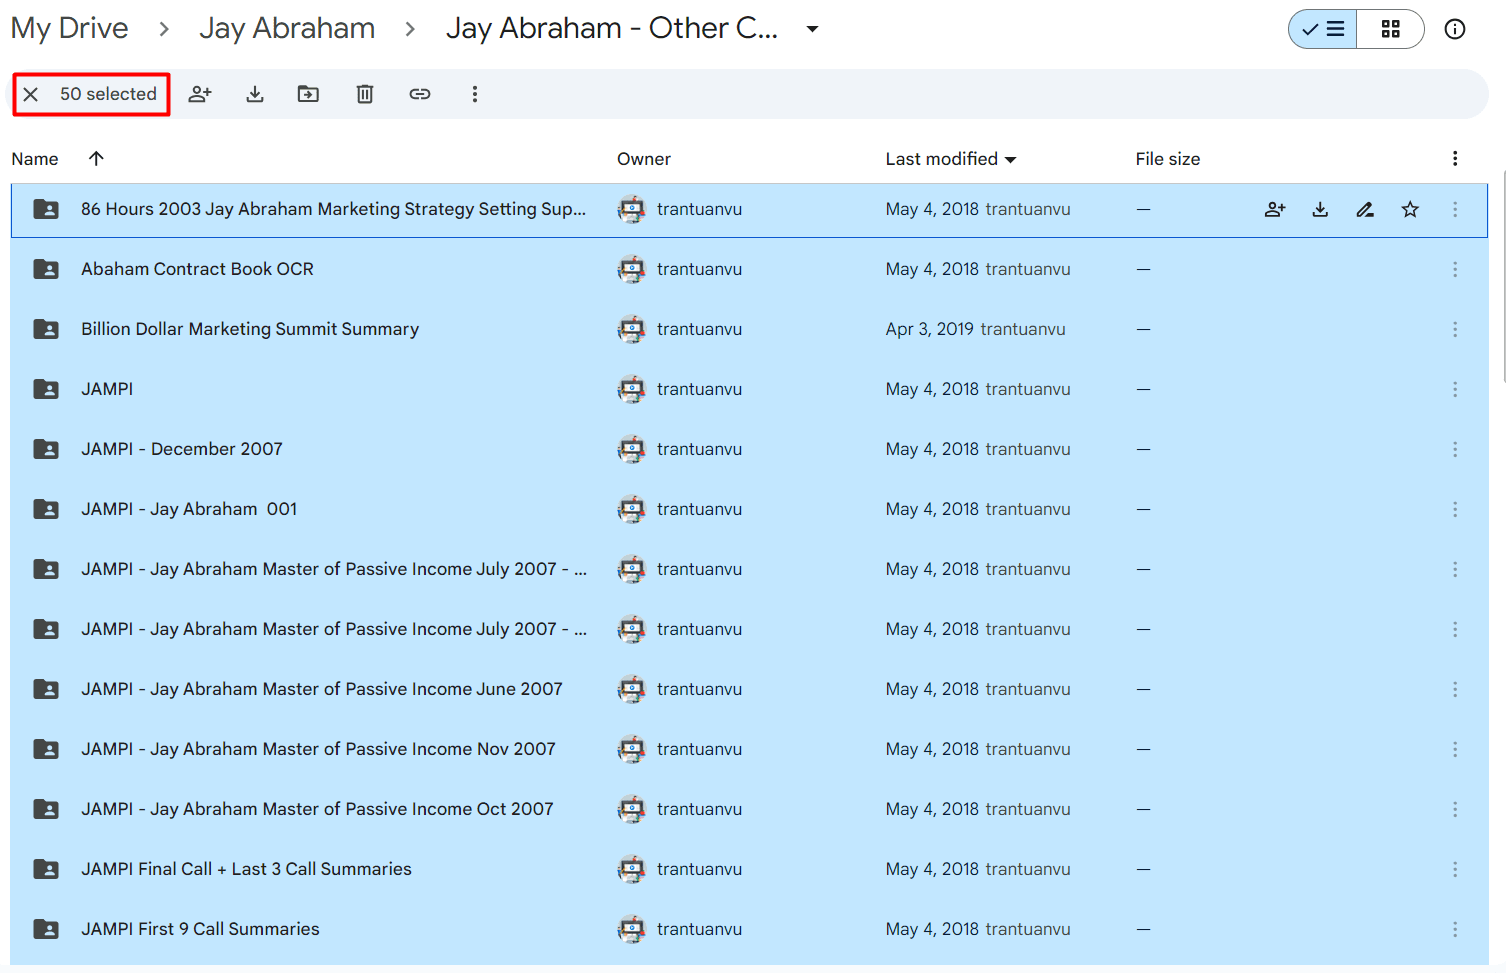
Task: Switch to list layout view
Action: 1323,29
